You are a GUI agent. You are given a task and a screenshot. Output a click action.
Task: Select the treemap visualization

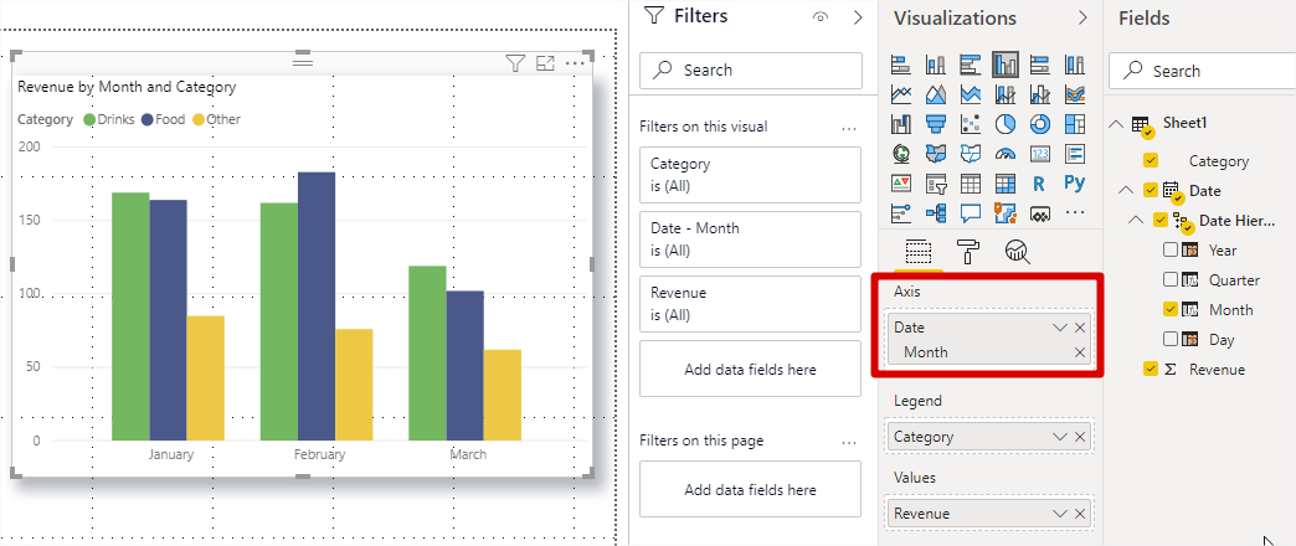(1075, 124)
